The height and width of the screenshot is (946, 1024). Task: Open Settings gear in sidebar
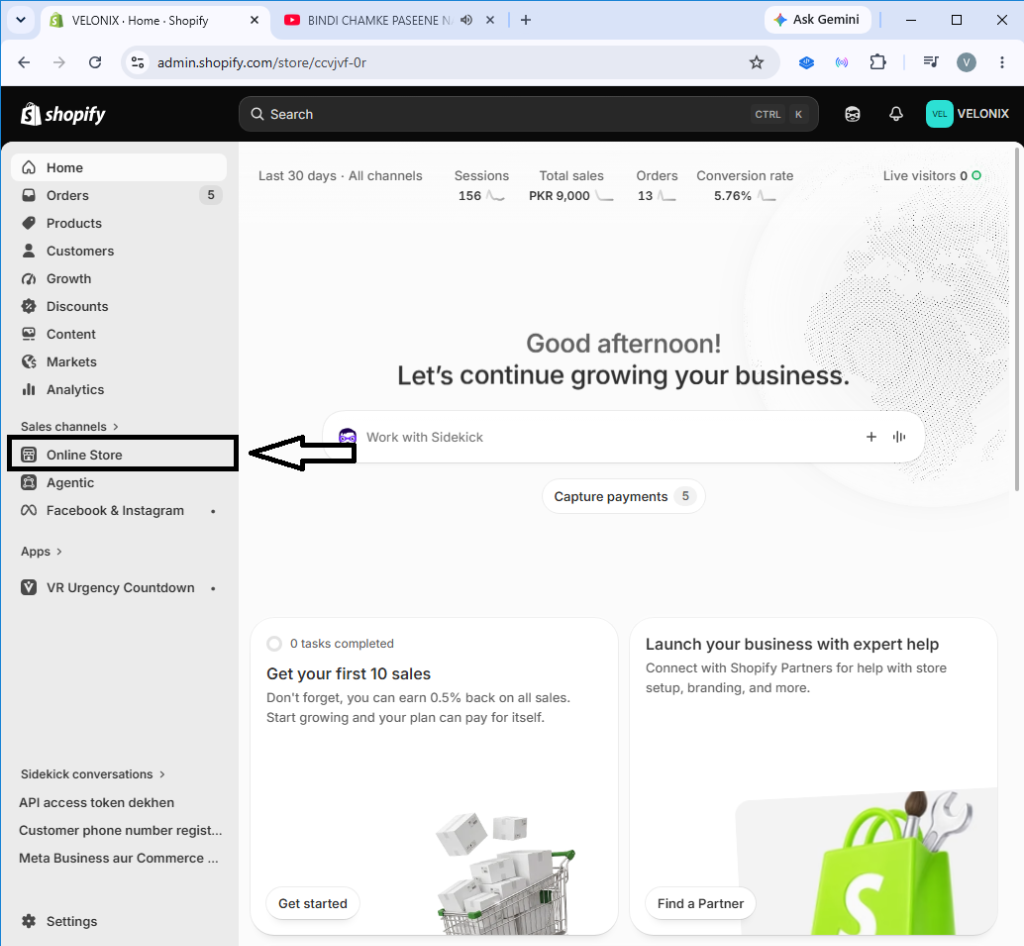click(x=29, y=921)
